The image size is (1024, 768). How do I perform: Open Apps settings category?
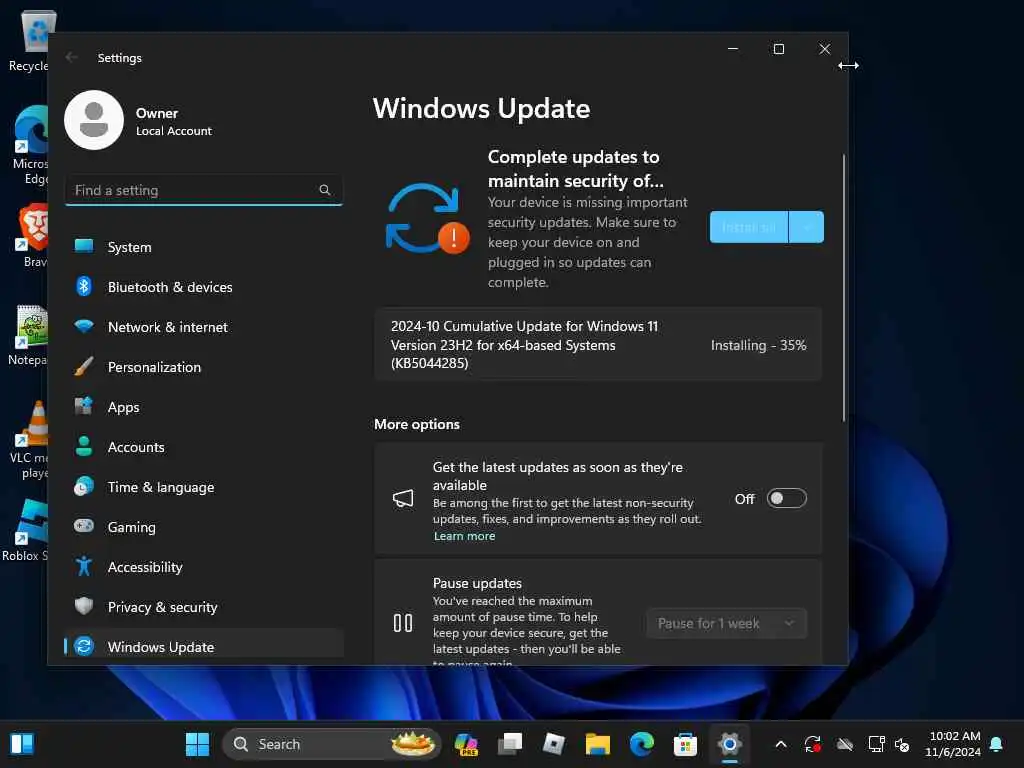tap(204, 407)
